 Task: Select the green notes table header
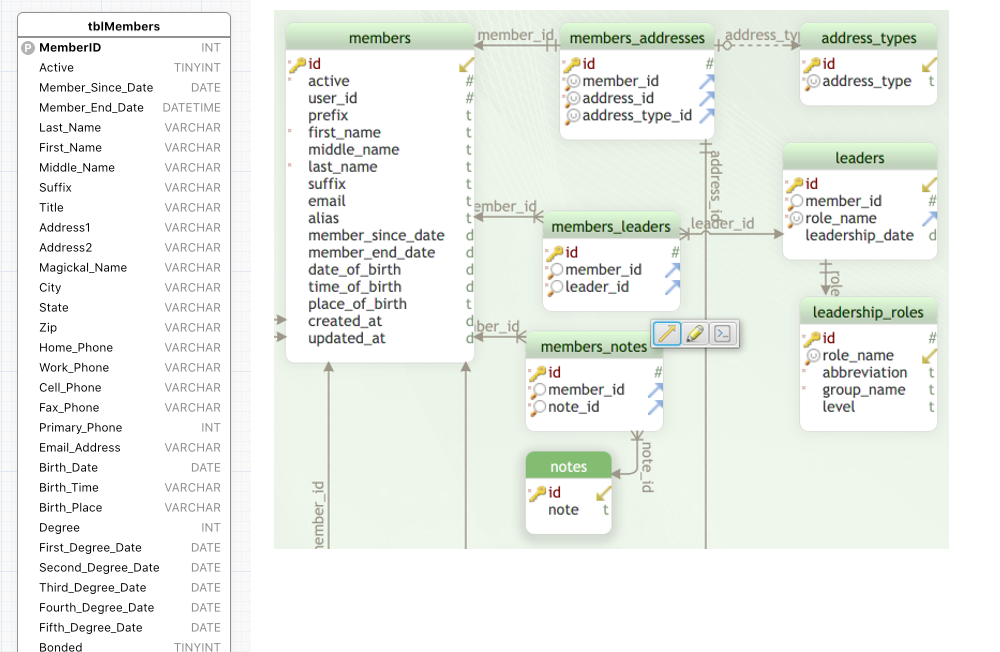tap(568, 466)
